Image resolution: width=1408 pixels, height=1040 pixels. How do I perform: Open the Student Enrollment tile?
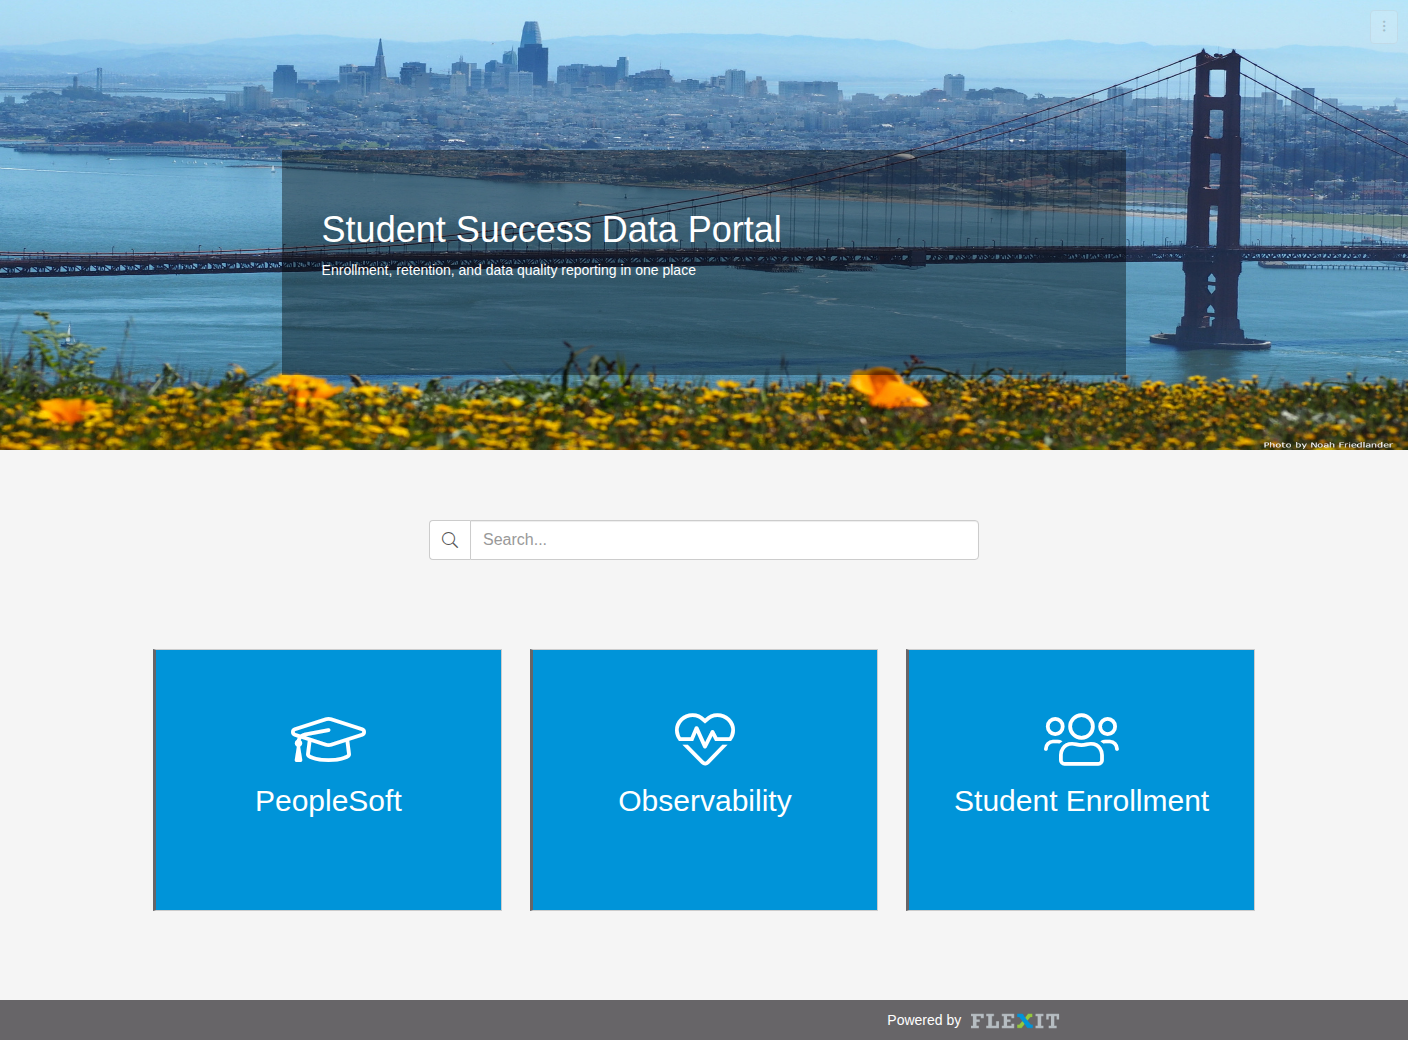[x=1080, y=780]
